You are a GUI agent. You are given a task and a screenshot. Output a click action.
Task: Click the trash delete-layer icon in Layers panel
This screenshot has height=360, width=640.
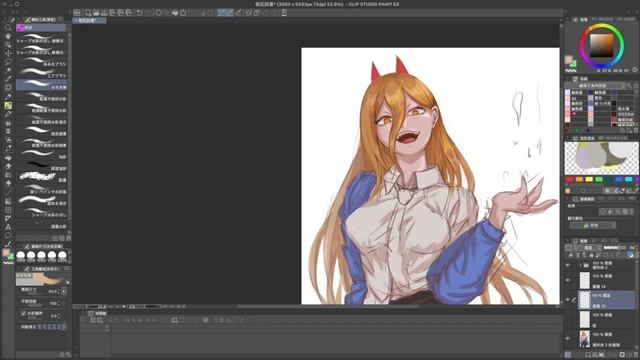635,355
